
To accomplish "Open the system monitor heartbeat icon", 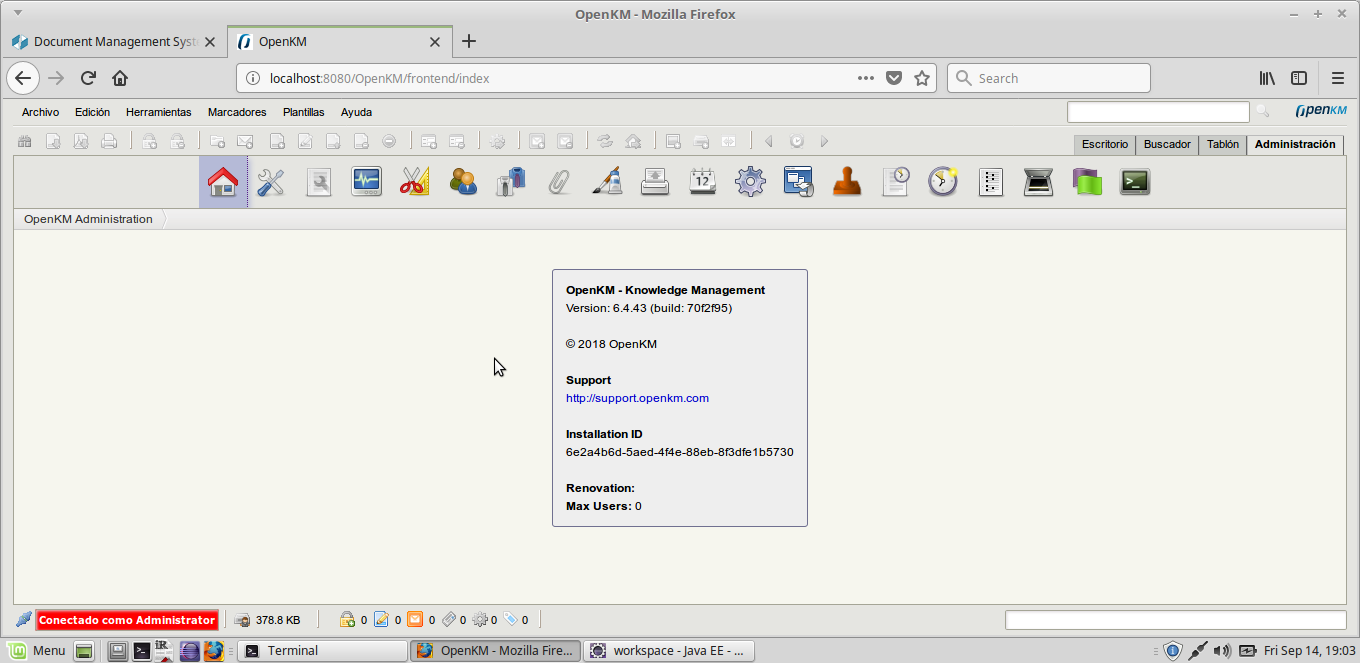I will (x=367, y=181).
